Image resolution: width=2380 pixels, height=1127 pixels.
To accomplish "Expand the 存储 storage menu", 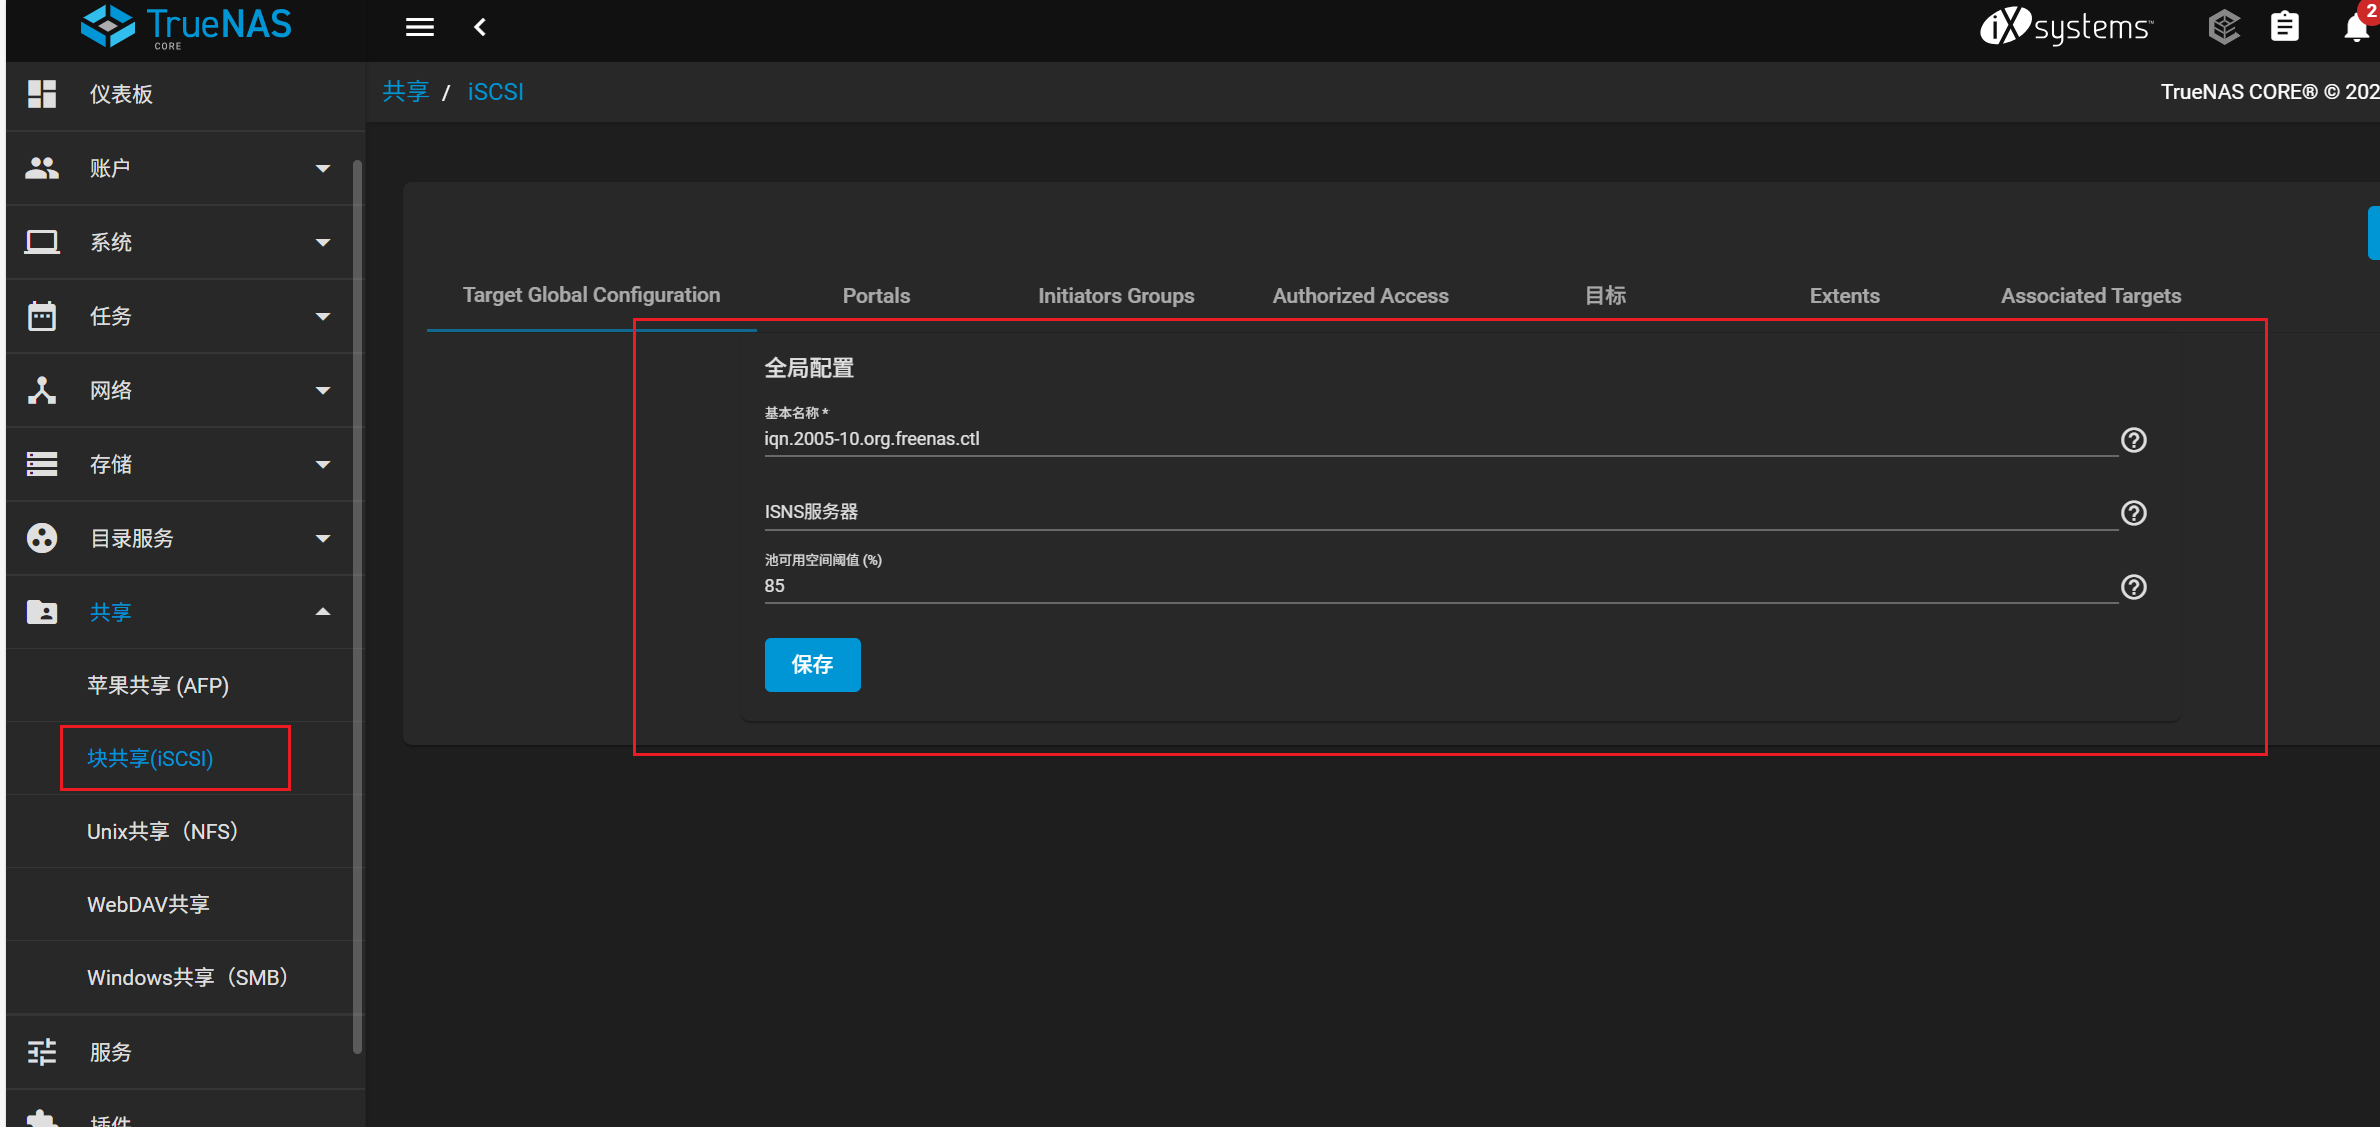I will pos(322,464).
